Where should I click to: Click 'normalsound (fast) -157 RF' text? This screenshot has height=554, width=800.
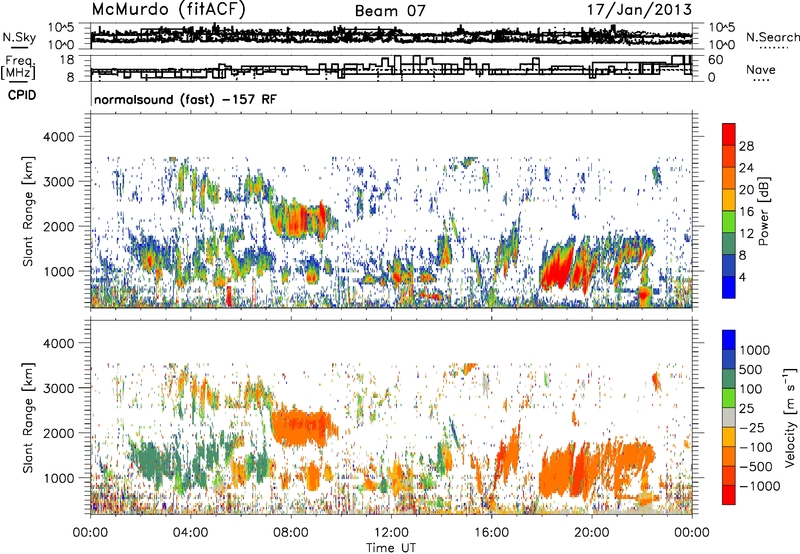(185, 99)
